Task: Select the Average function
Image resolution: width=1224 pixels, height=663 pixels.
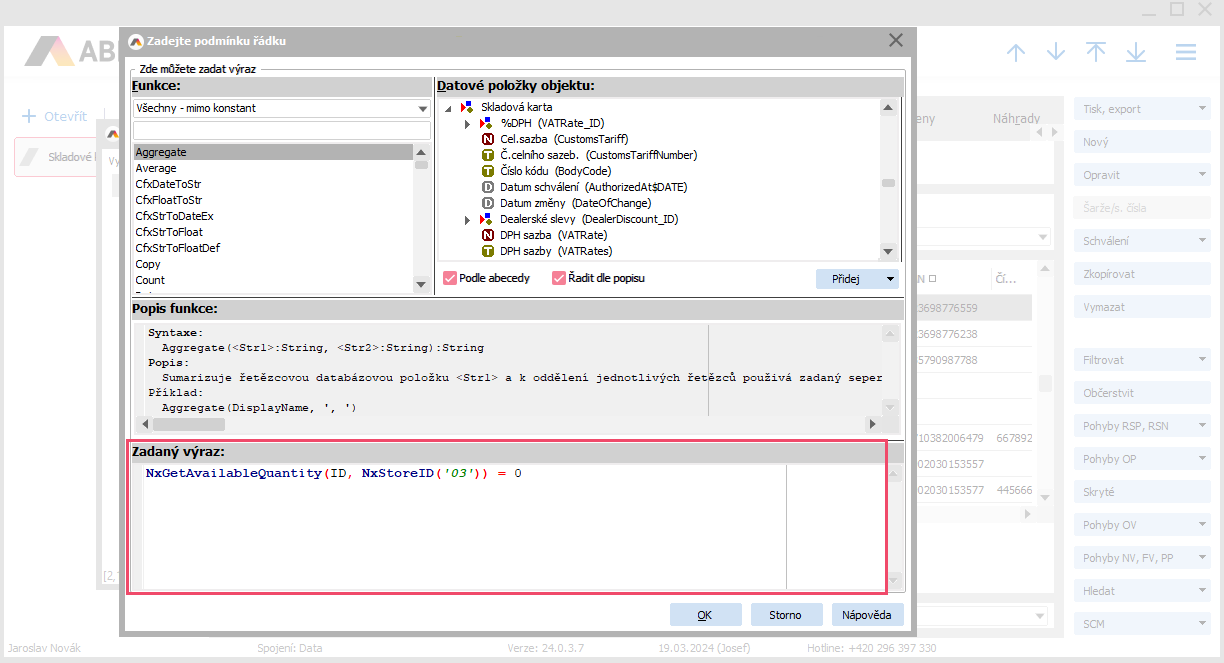Action: pyautogui.click(x=273, y=168)
